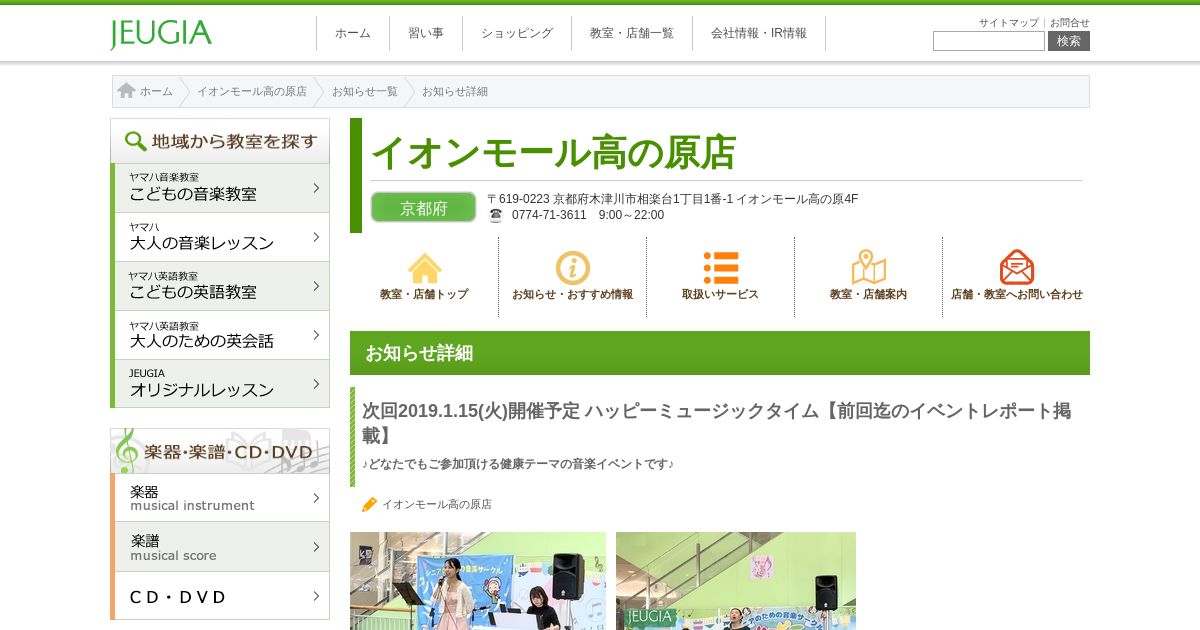Open 会社情報・IR情報 menu
The height and width of the screenshot is (630, 1200).
(759, 33)
